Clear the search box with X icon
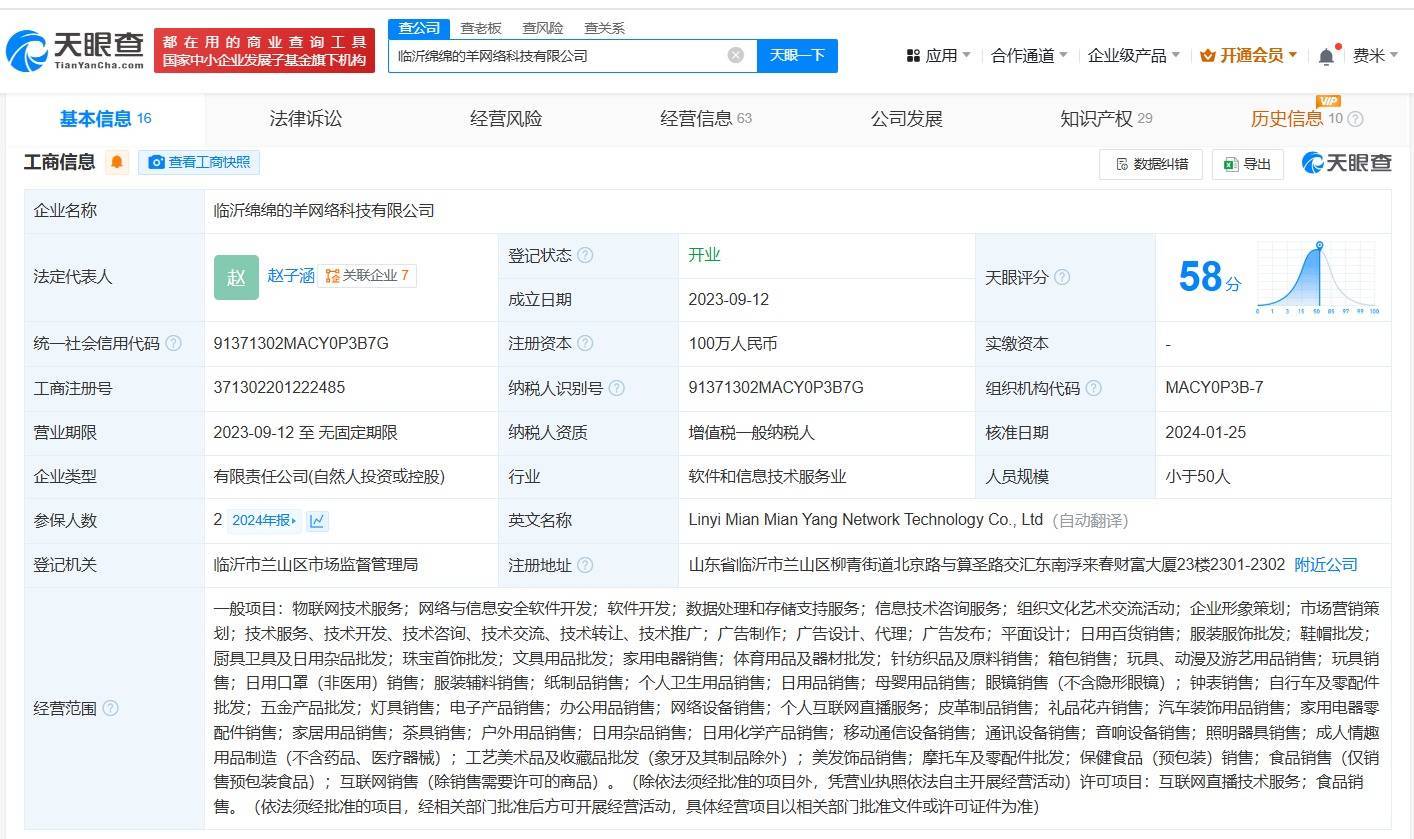 pos(736,55)
